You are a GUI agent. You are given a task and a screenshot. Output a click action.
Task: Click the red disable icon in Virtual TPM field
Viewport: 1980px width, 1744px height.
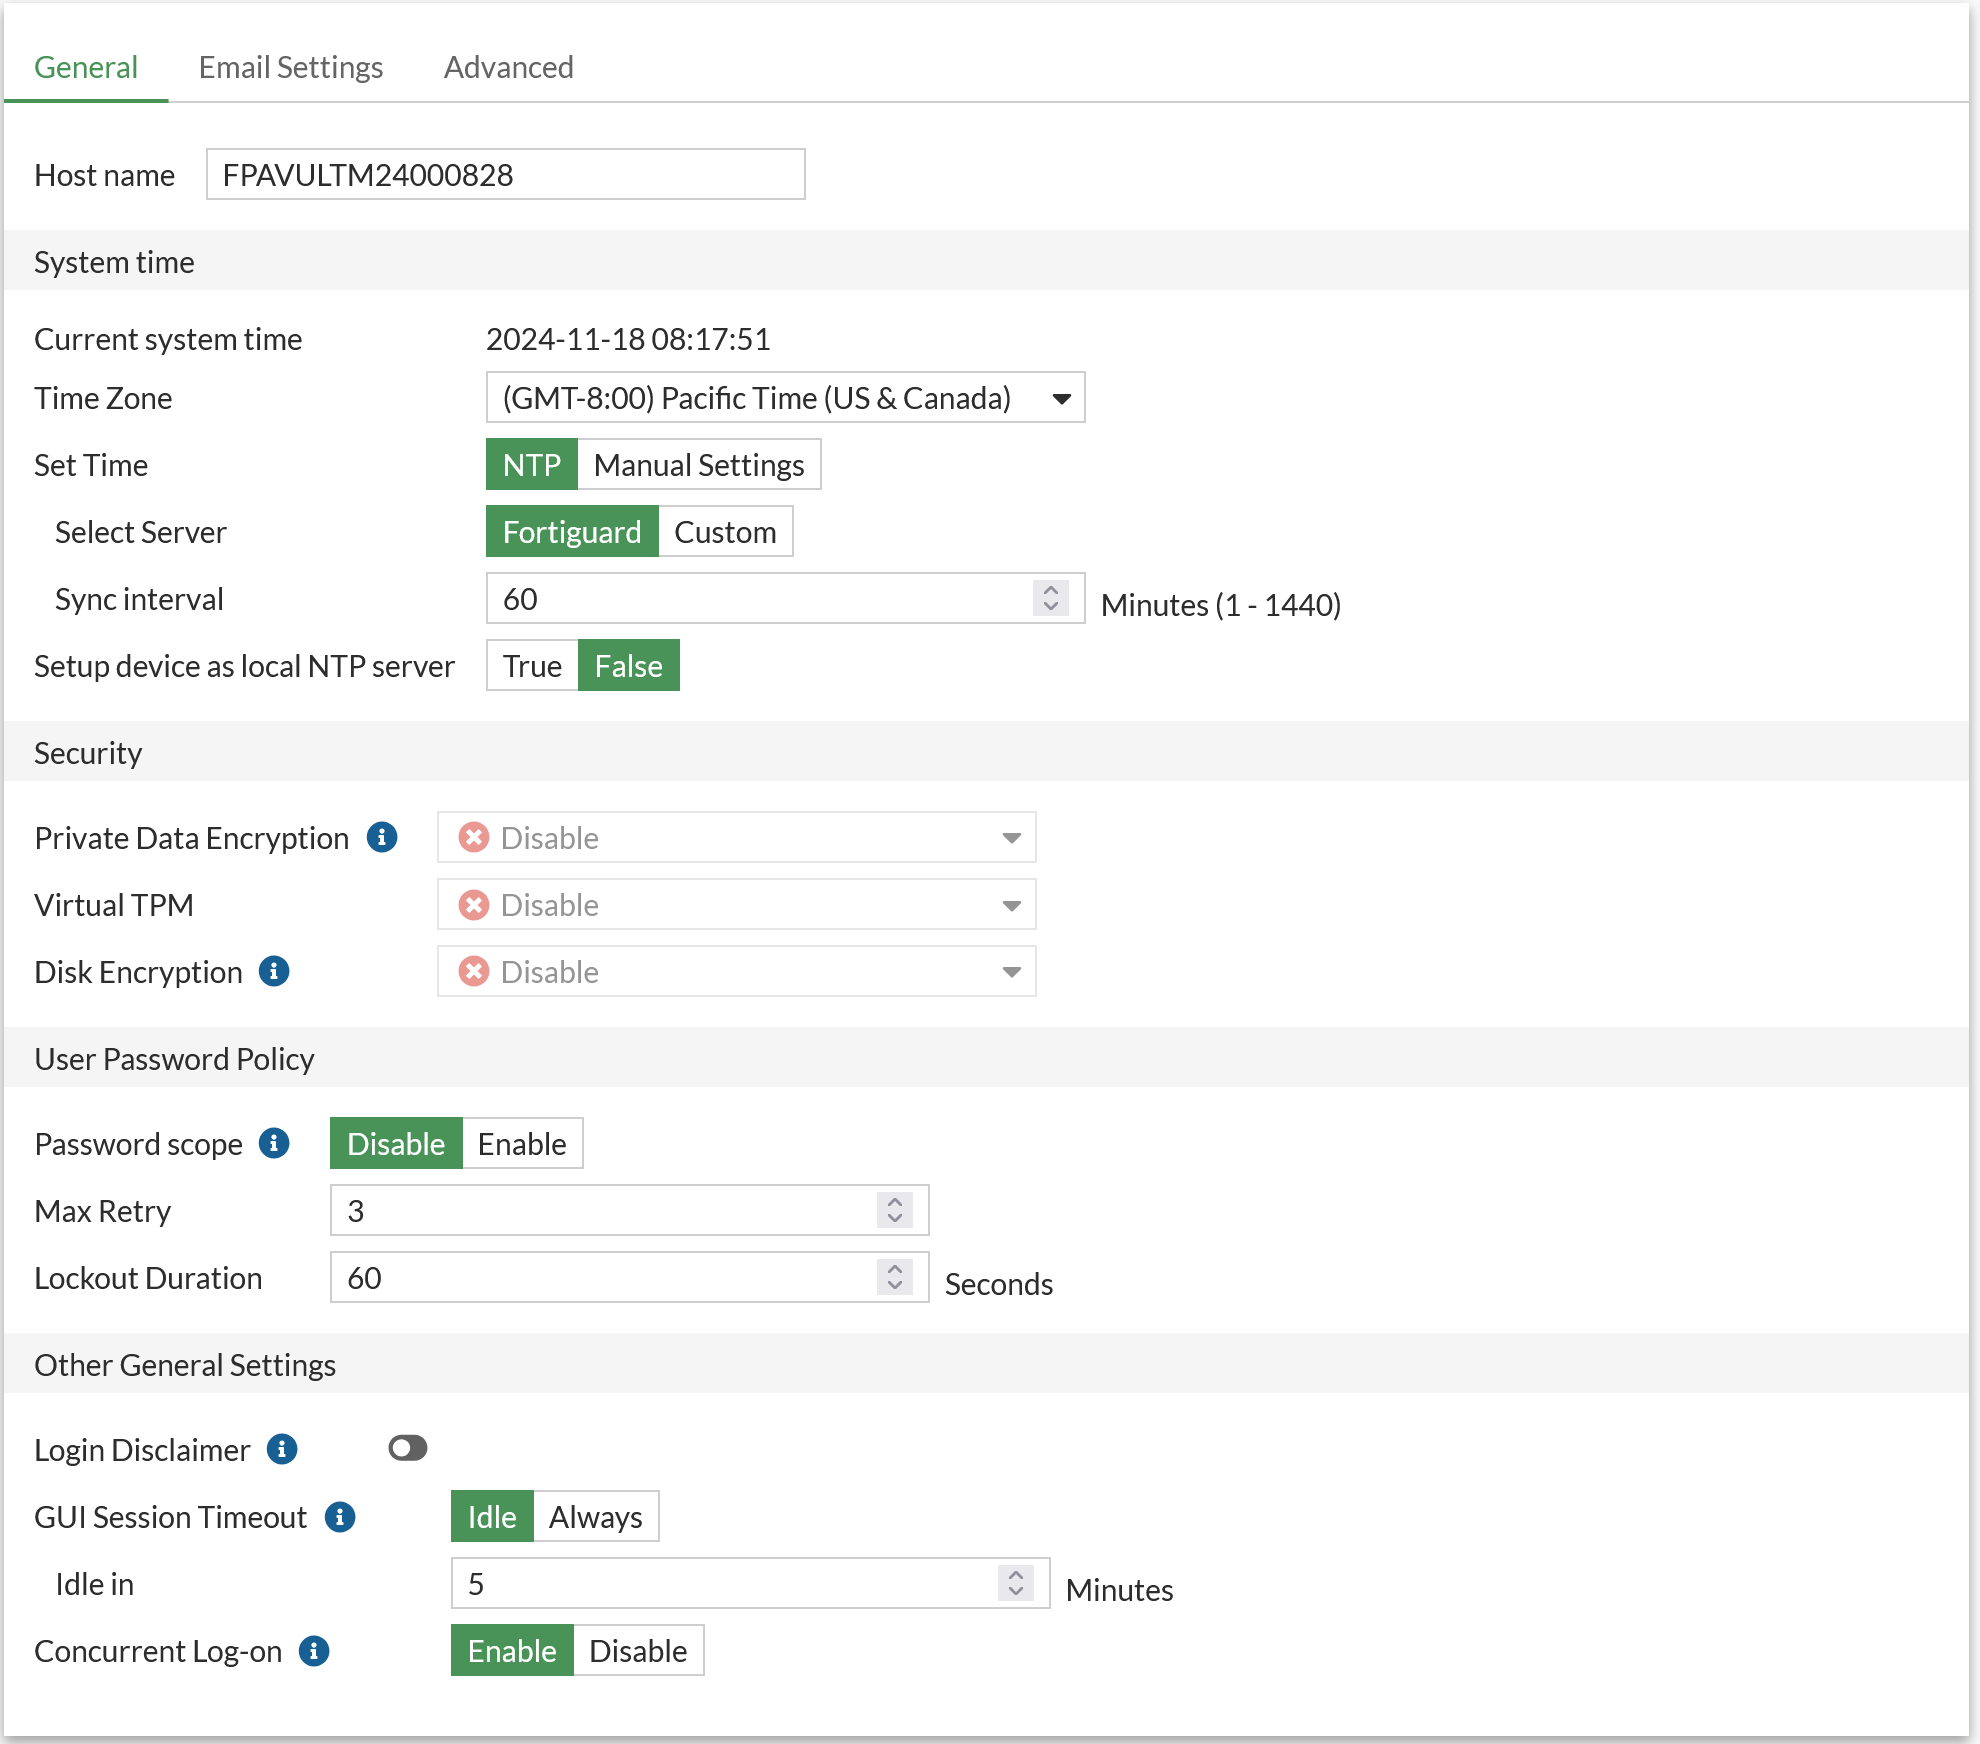click(473, 904)
